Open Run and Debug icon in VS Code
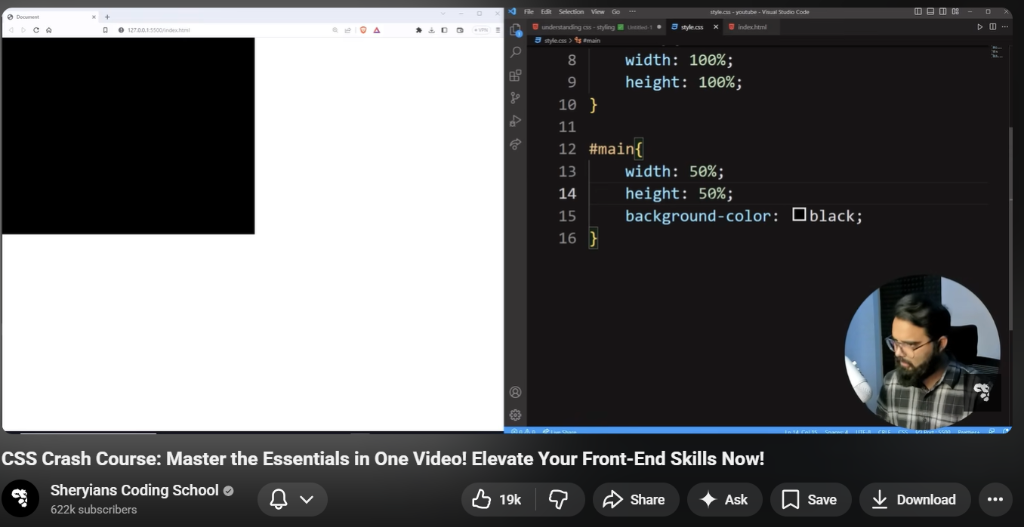Screen dimensions: 1024x527 [516, 121]
